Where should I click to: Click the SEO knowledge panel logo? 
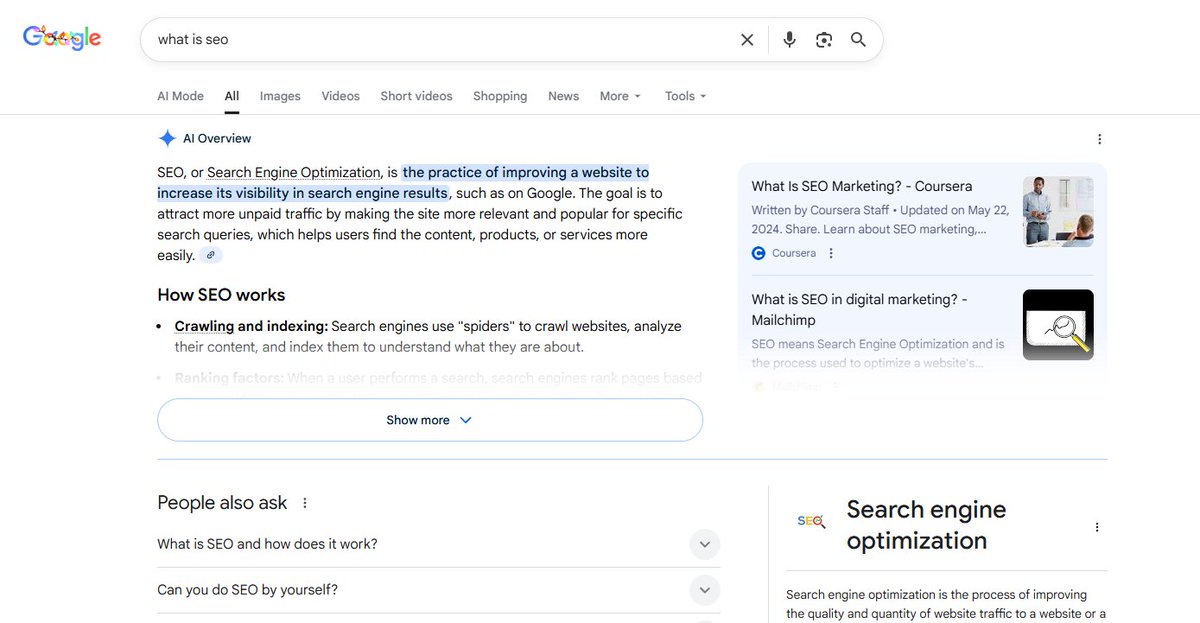pyautogui.click(x=811, y=521)
